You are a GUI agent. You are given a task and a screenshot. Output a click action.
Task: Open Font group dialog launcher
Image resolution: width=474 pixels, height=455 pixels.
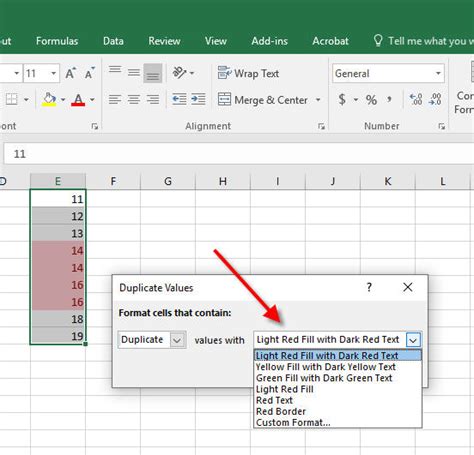point(95,126)
